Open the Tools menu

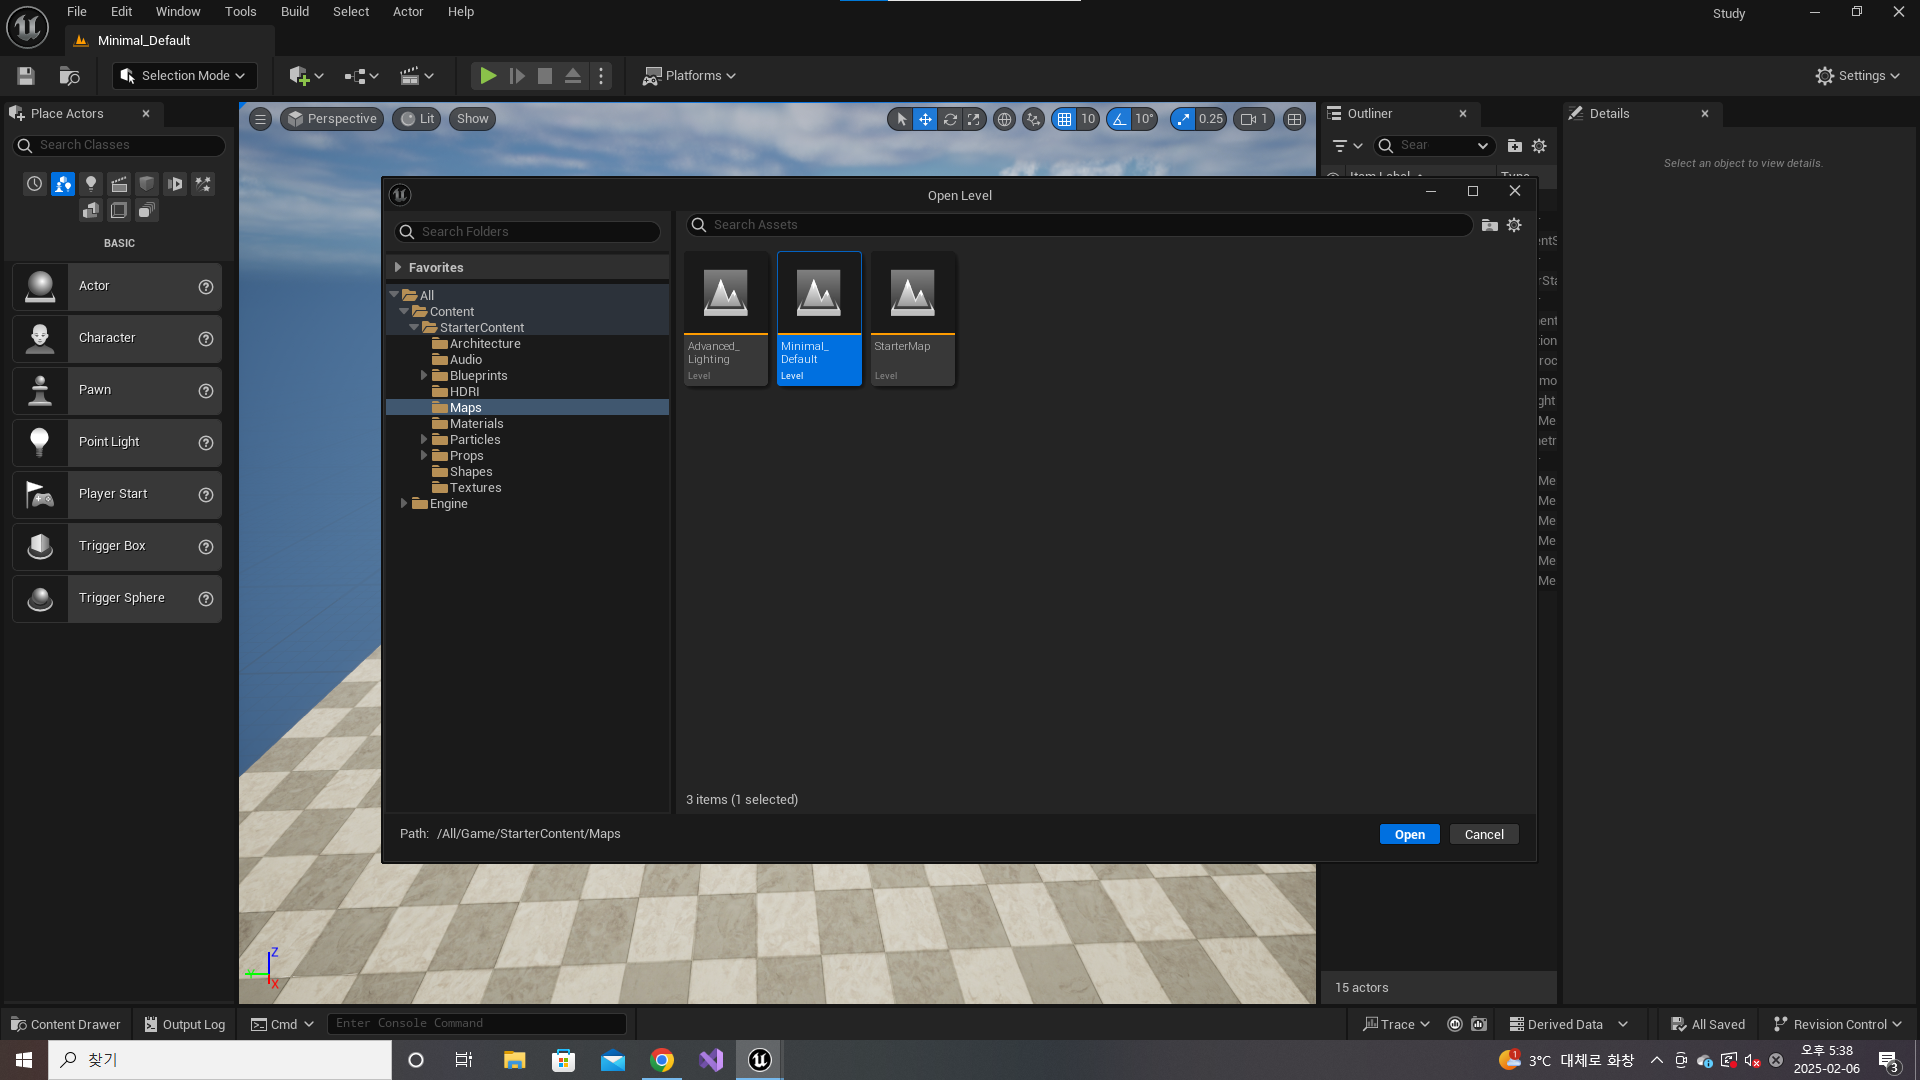240,12
